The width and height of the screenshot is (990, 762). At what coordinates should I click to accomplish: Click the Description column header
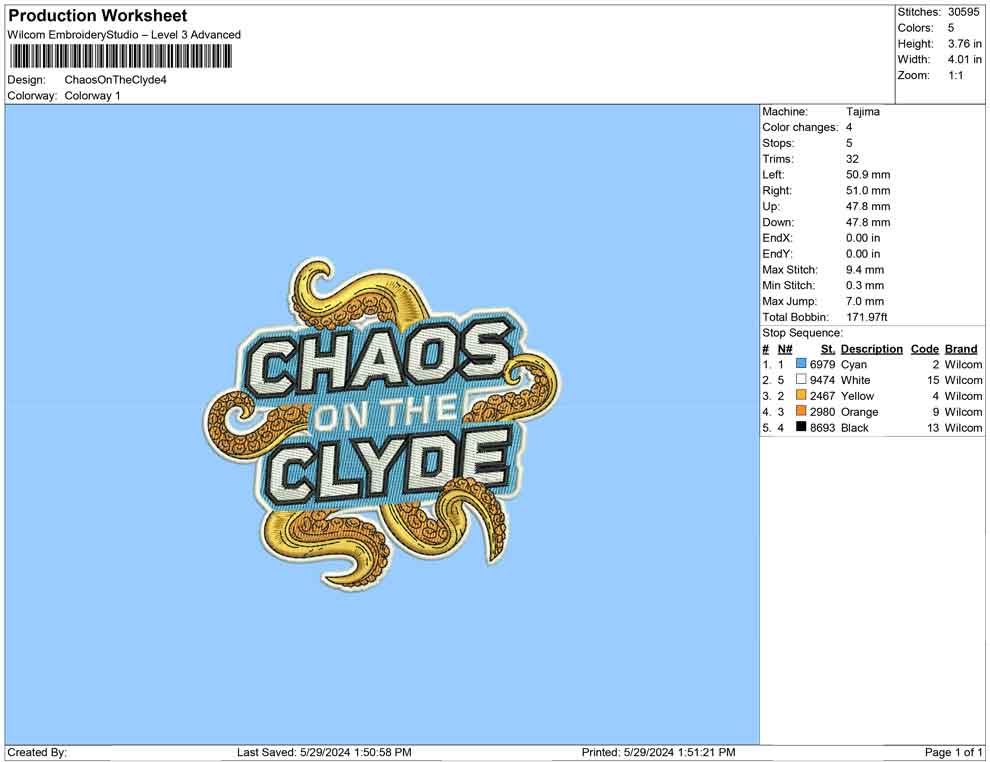(x=871, y=349)
